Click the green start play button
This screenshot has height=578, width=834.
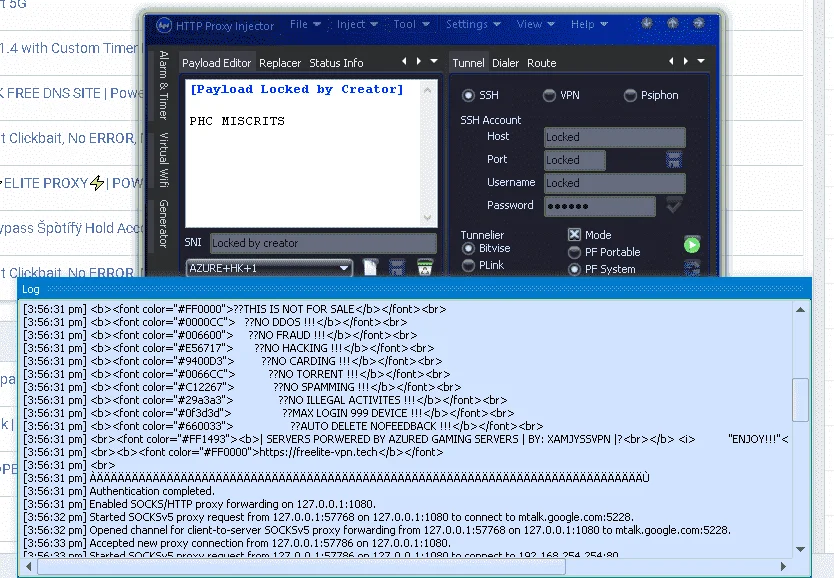tap(691, 245)
